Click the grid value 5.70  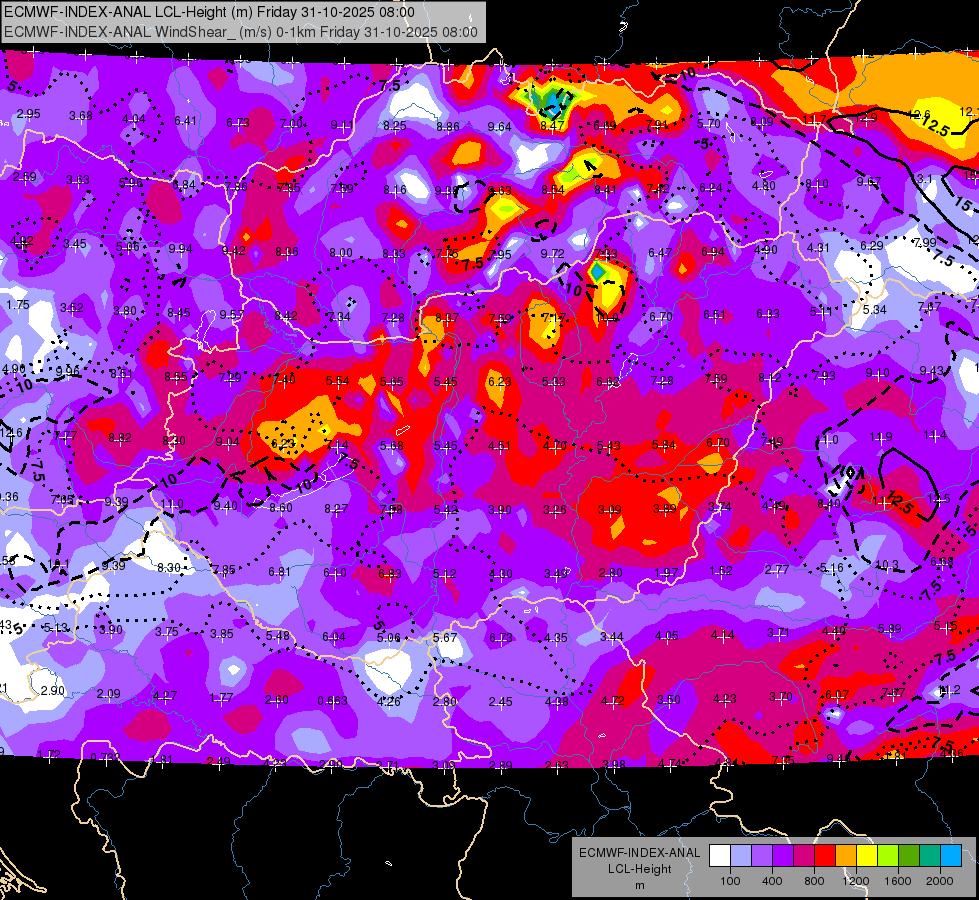[709, 124]
